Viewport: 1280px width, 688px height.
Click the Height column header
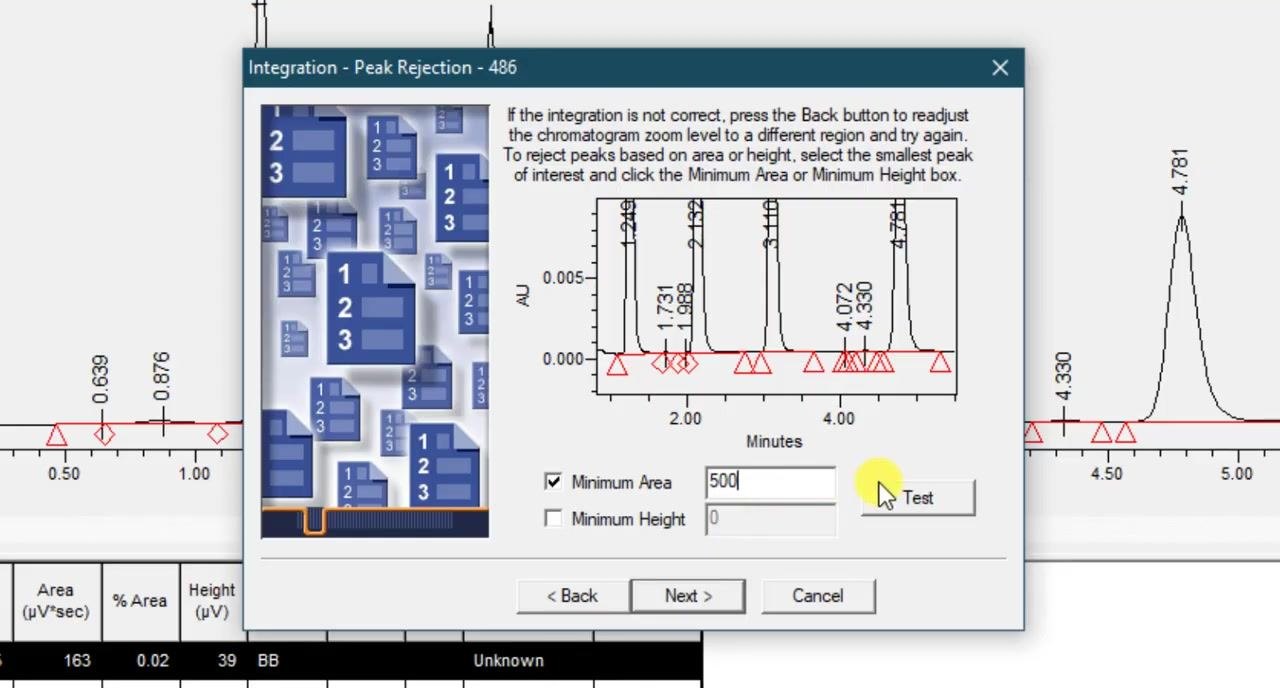point(211,601)
